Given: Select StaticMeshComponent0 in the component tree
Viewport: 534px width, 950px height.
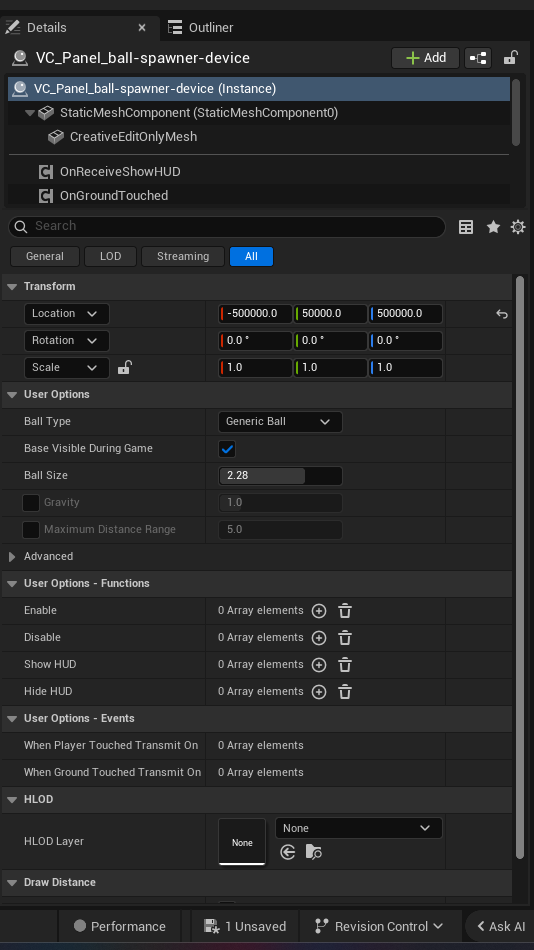Looking at the screenshot, I should pyautogui.click(x=259, y=113).
